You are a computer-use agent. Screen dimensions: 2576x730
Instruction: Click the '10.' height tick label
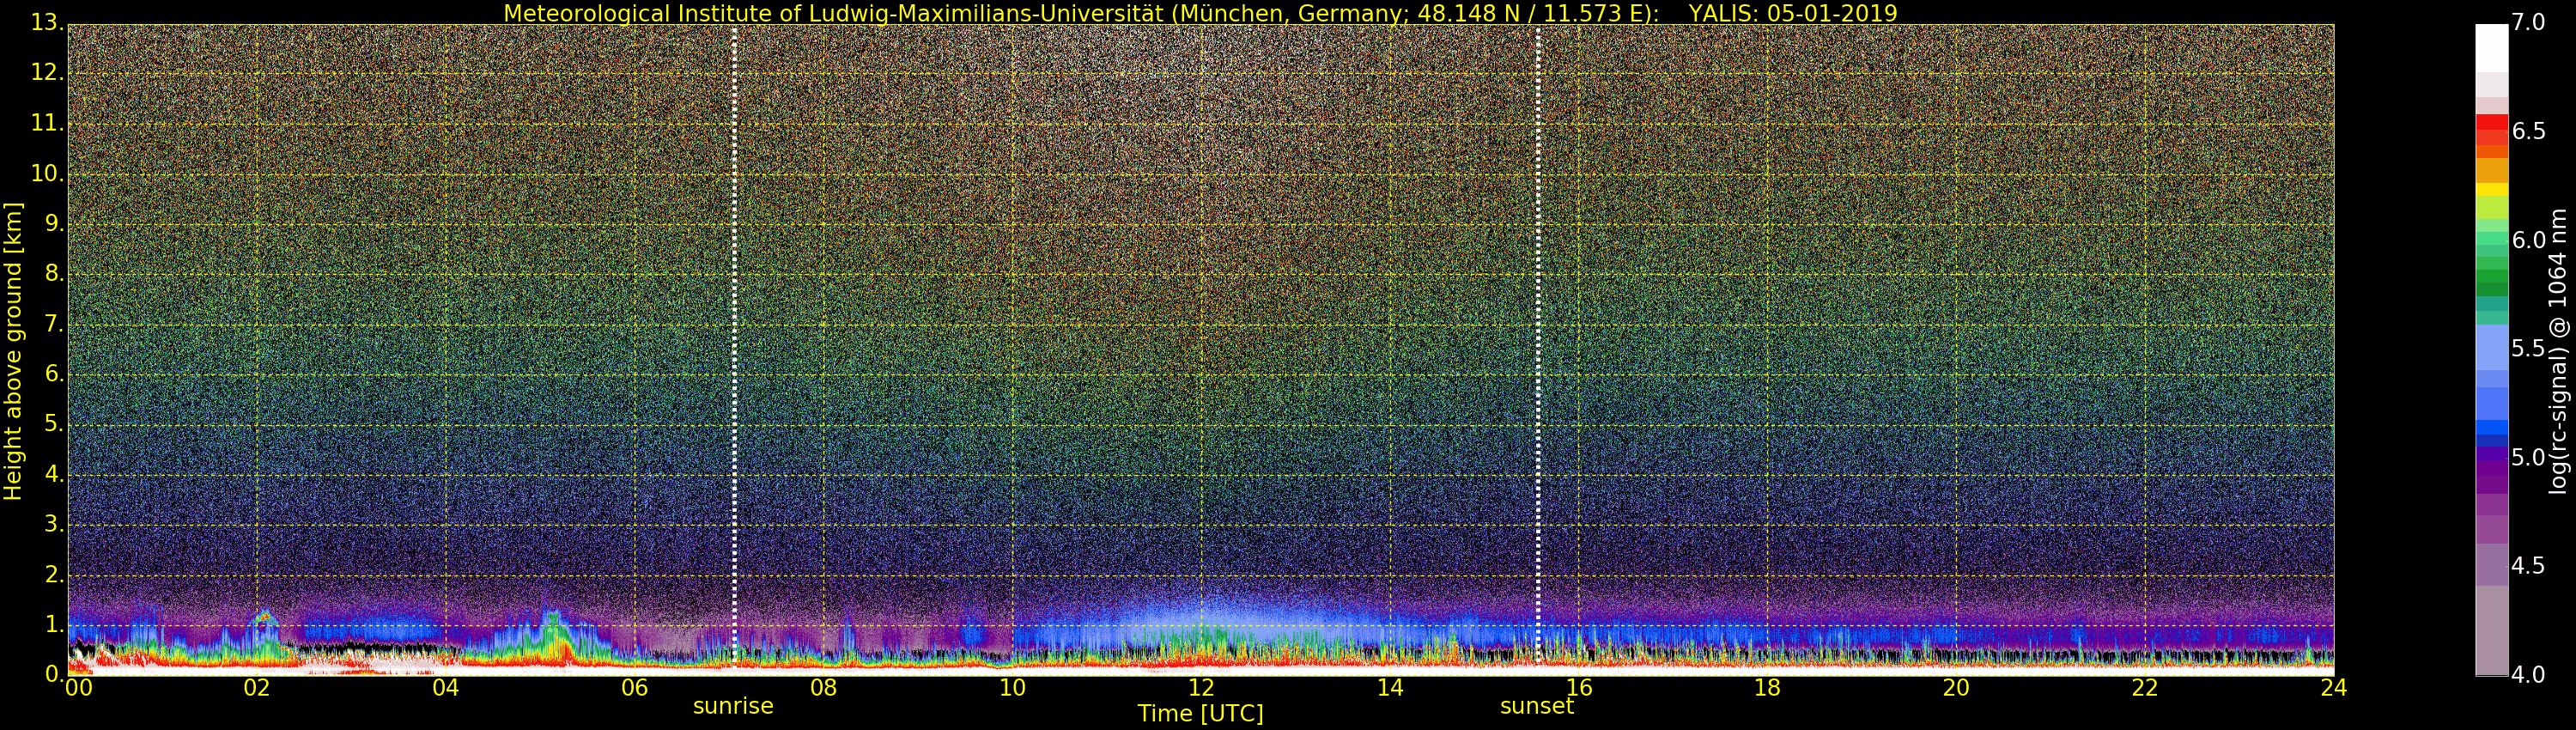pyautogui.click(x=47, y=173)
